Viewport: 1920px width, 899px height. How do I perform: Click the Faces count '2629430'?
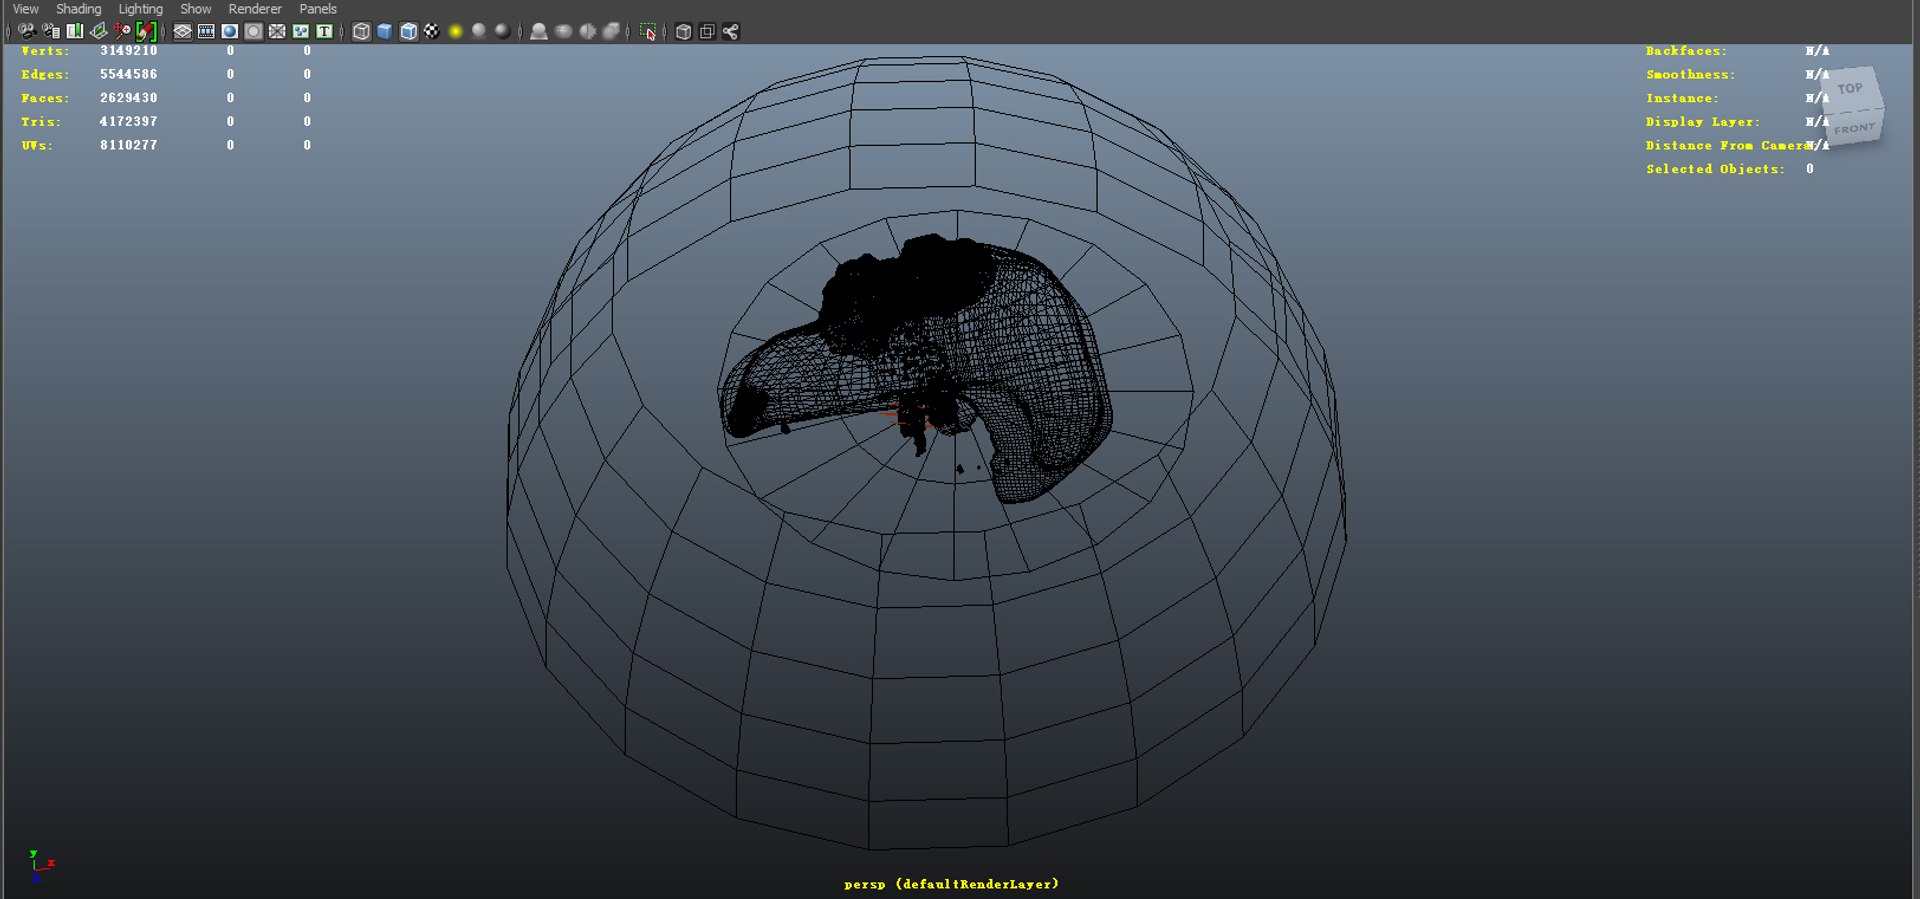point(128,98)
